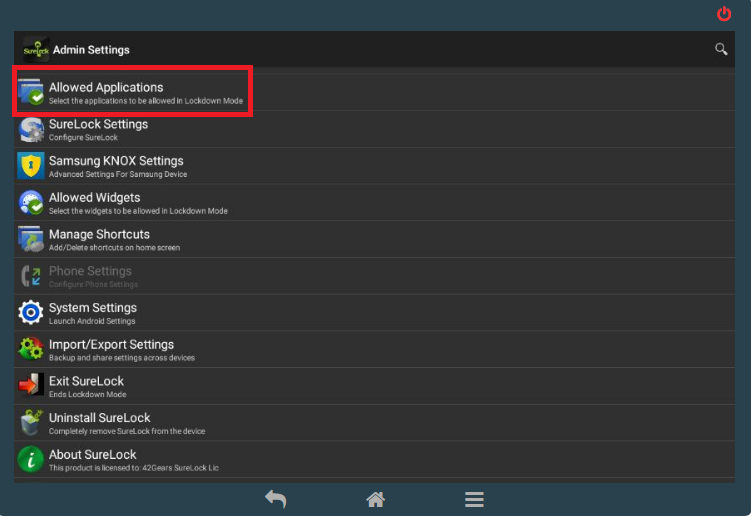Click 'Backup and share settings across devices'
The width and height of the screenshot is (752, 517).
122,358
